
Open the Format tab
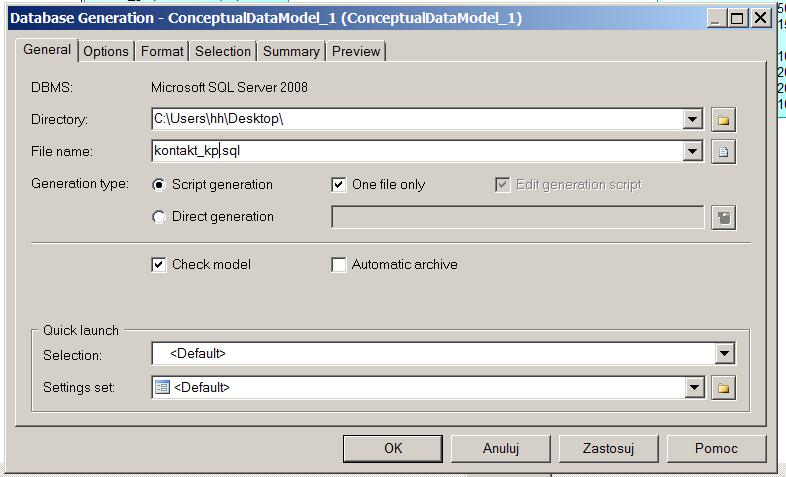pos(162,52)
